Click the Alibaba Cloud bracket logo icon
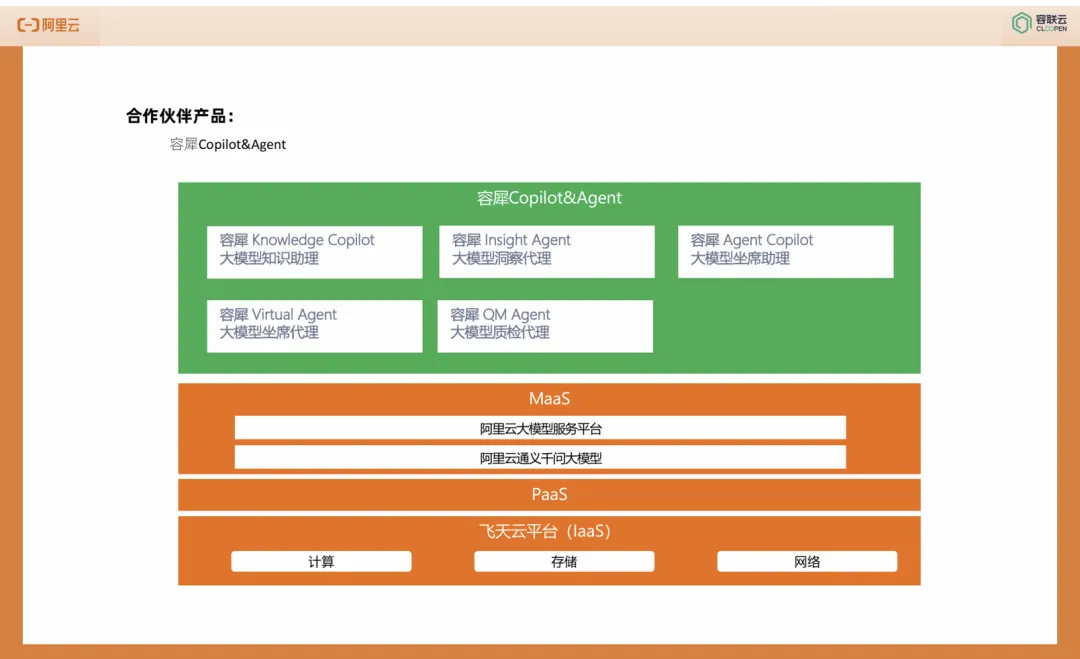Image resolution: width=1080 pixels, height=659 pixels. point(29,25)
